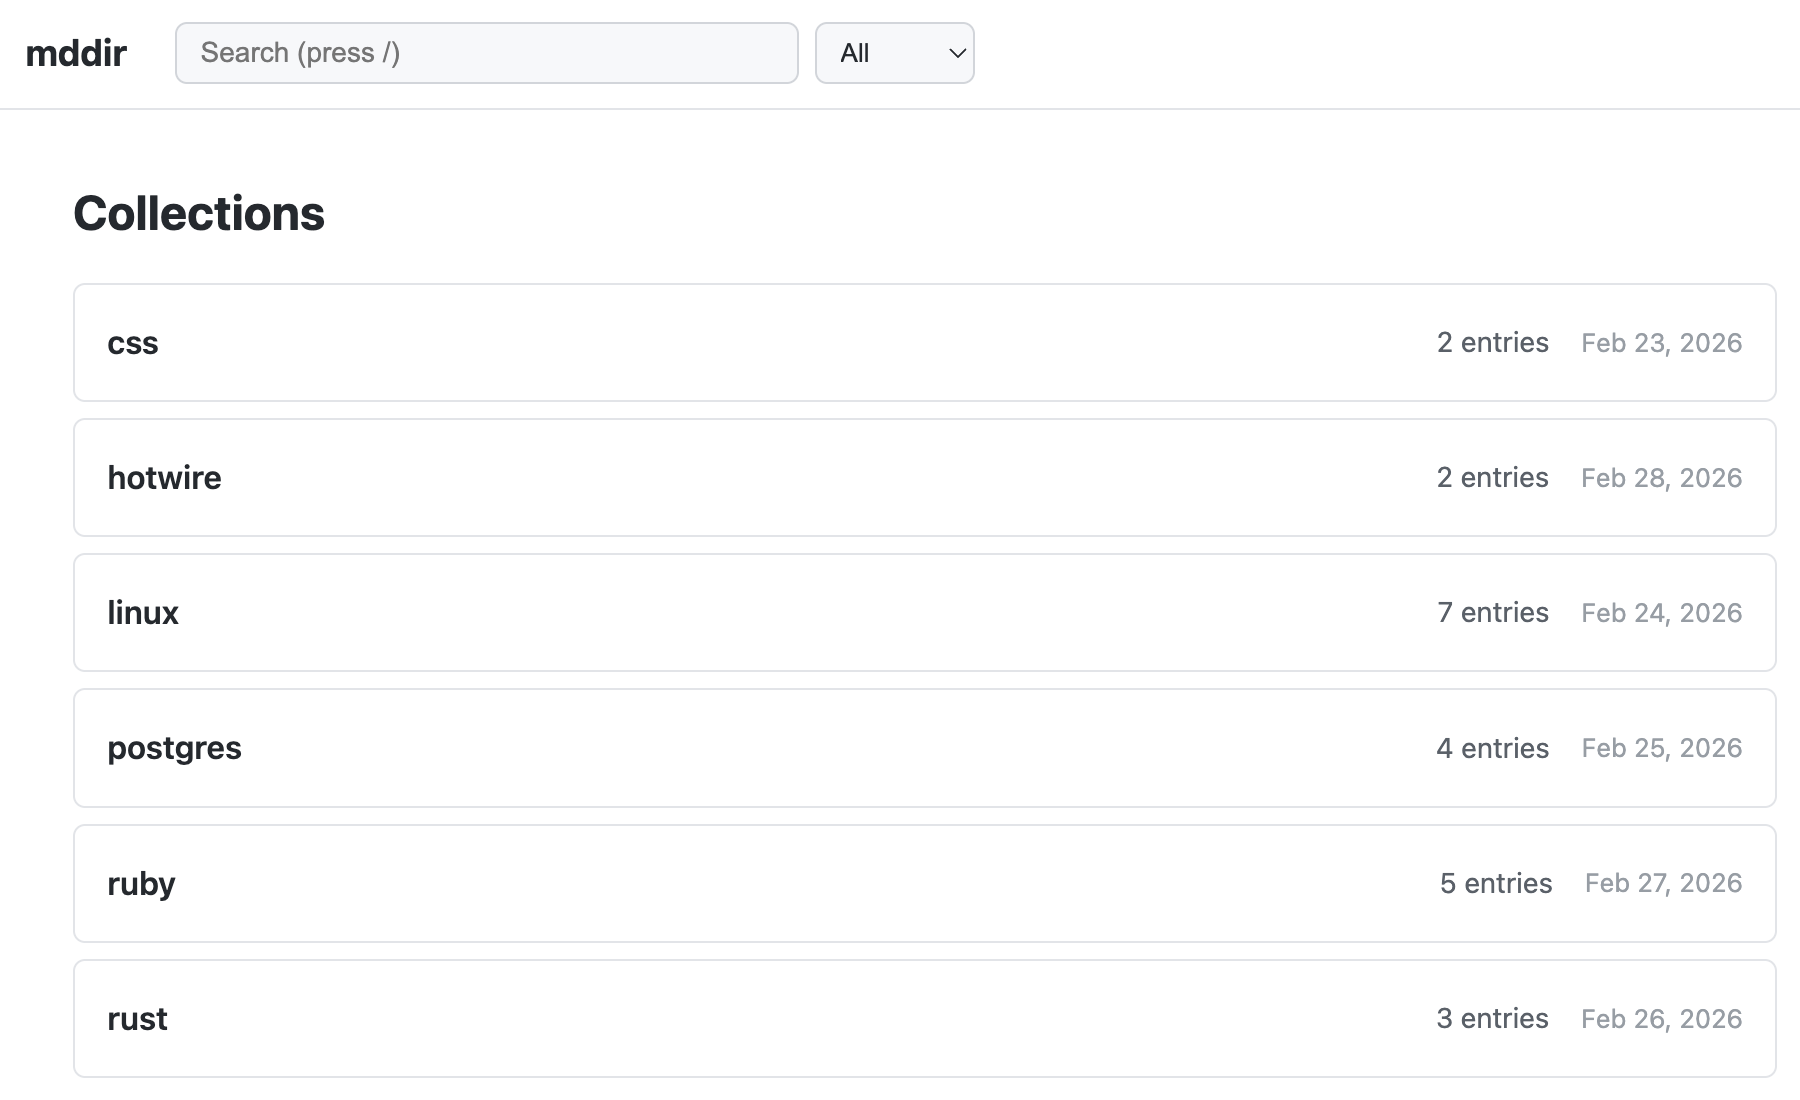Click the 3 entries count label
Viewport: 1800px width, 1100px height.
click(x=1492, y=1019)
